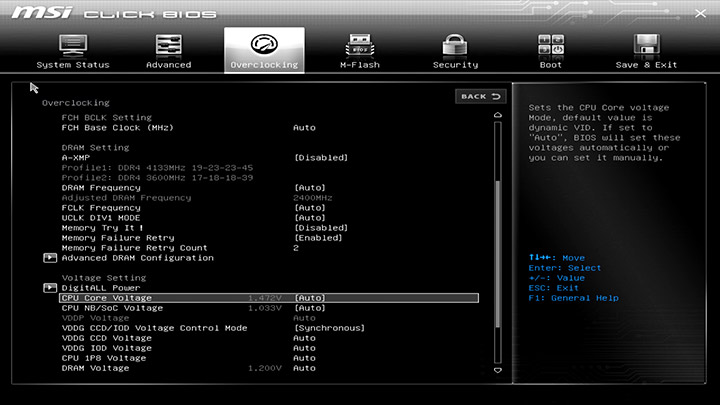Open the Boot section icon
The height and width of the screenshot is (405, 720).
coord(551,46)
